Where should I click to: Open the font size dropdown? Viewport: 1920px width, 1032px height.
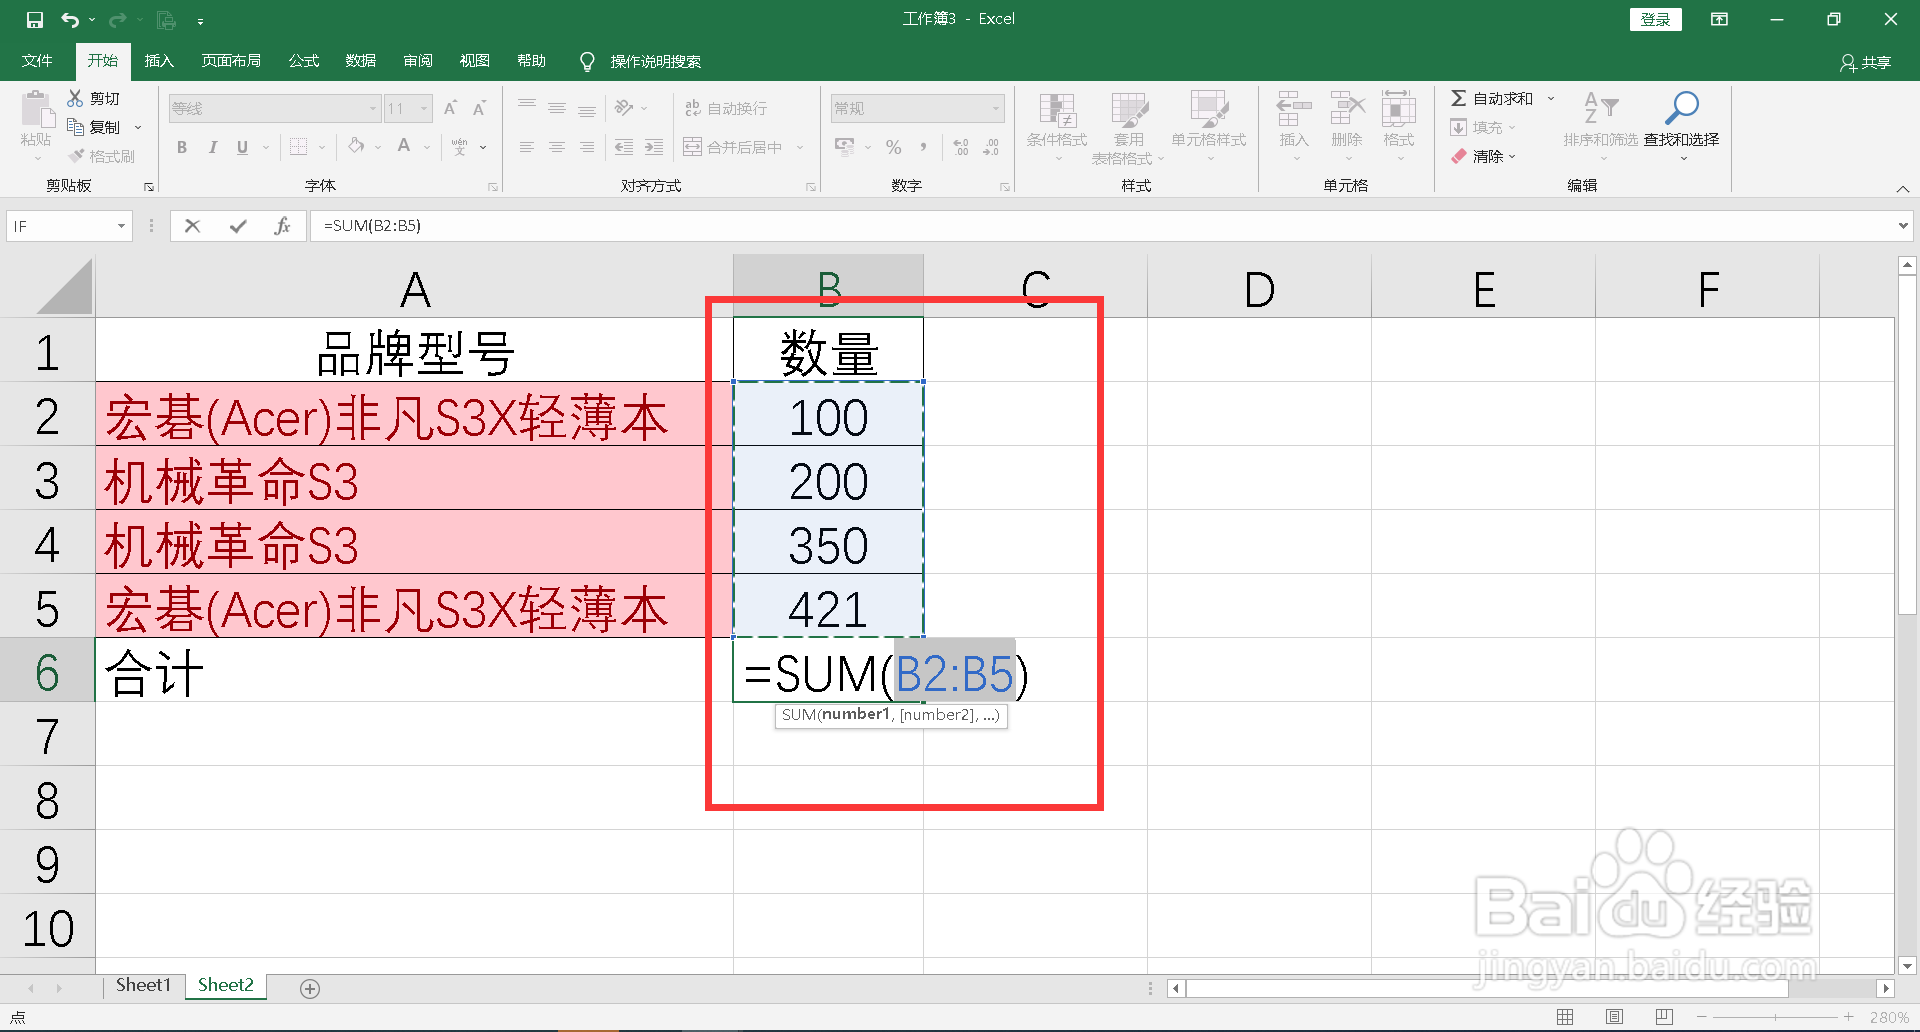click(423, 107)
